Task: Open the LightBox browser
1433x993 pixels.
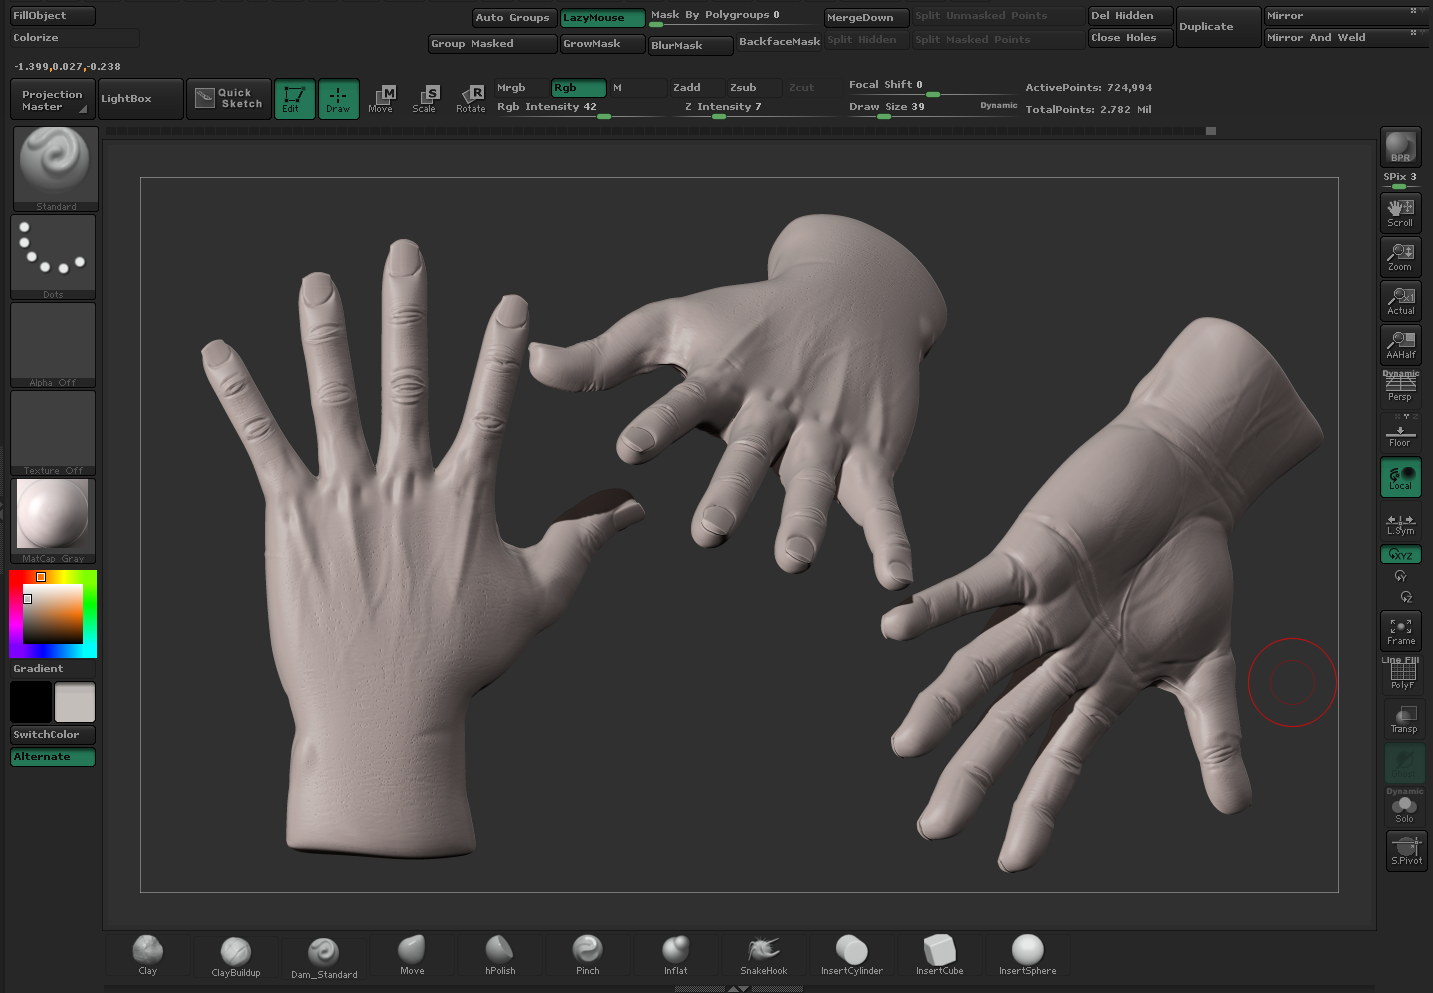Action: [x=140, y=99]
